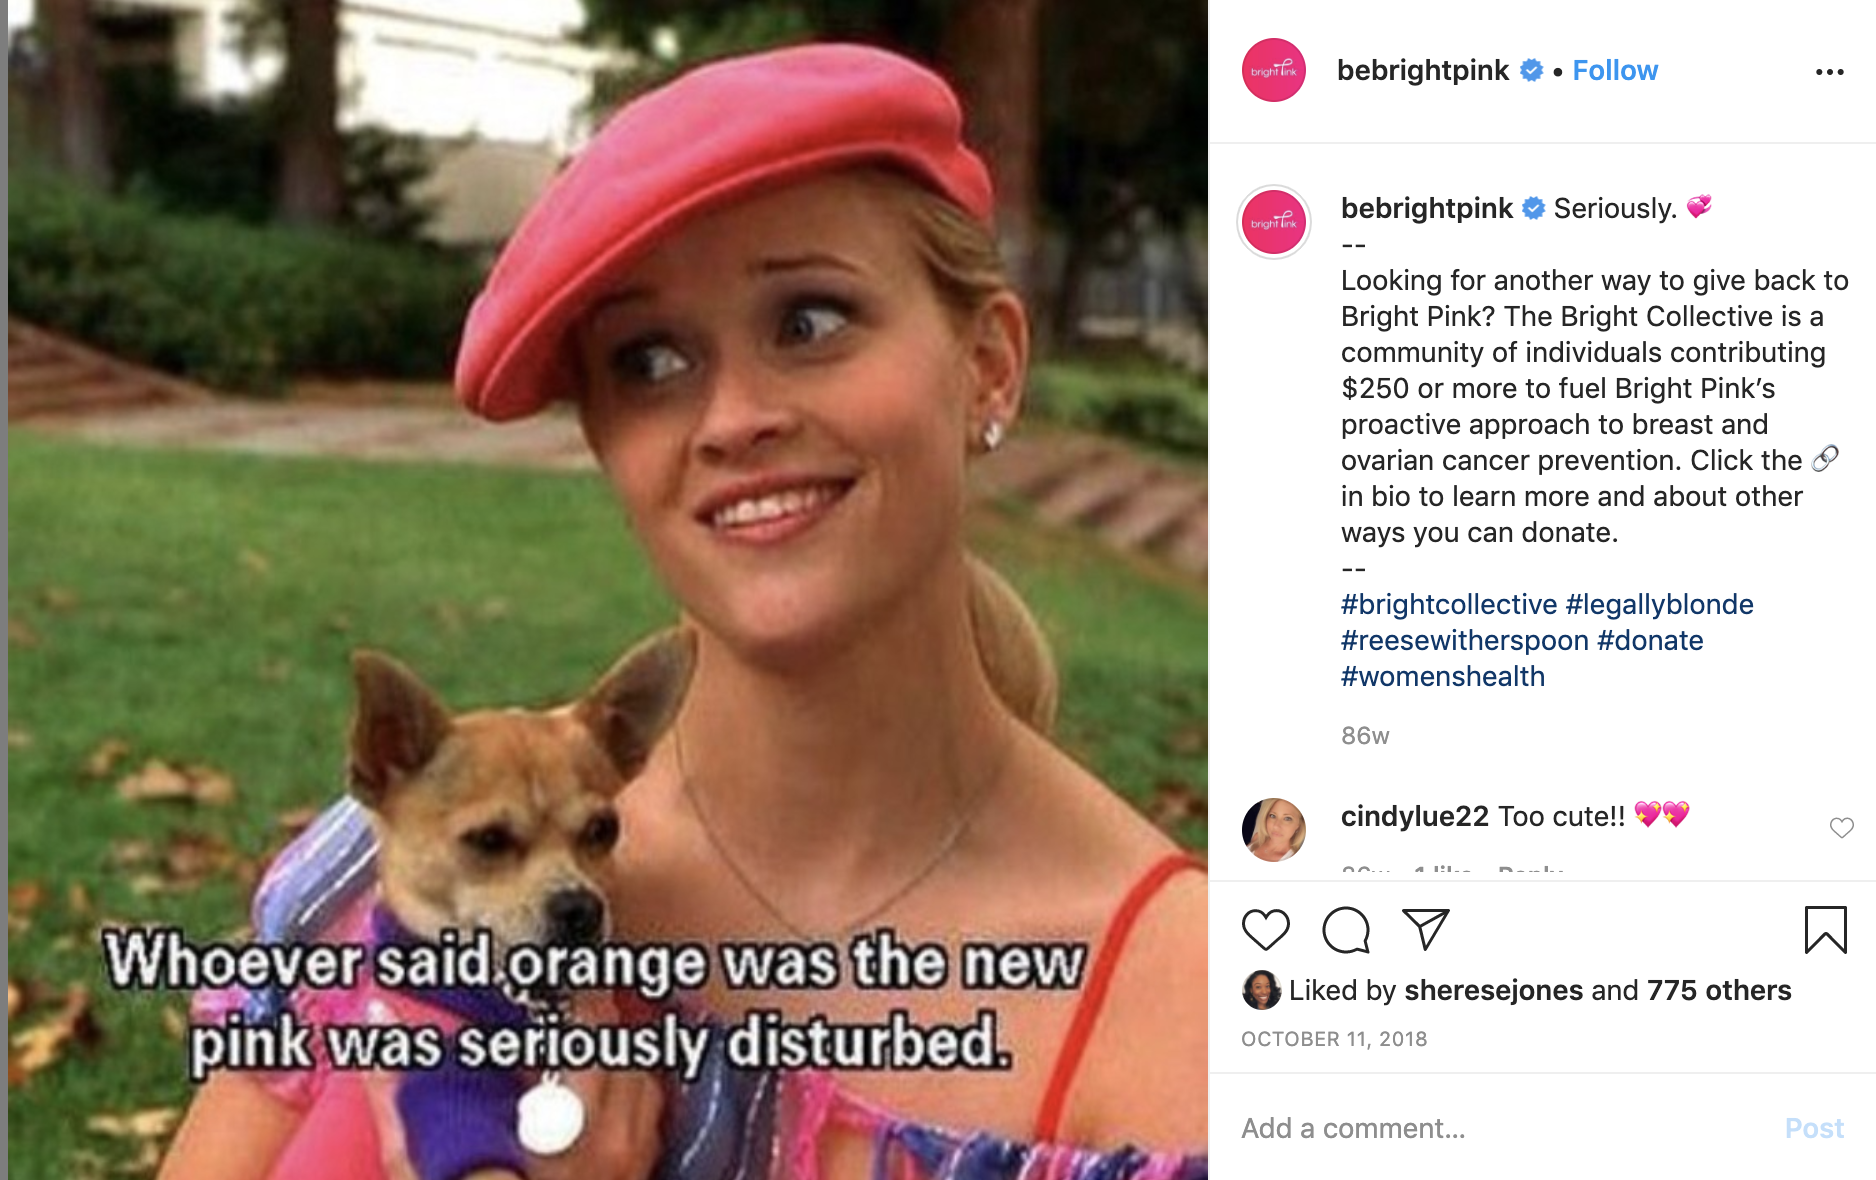The width and height of the screenshot is (1876, 1180).
Task: Open the comment speech bubble icon
Action: pos(1345,930)
